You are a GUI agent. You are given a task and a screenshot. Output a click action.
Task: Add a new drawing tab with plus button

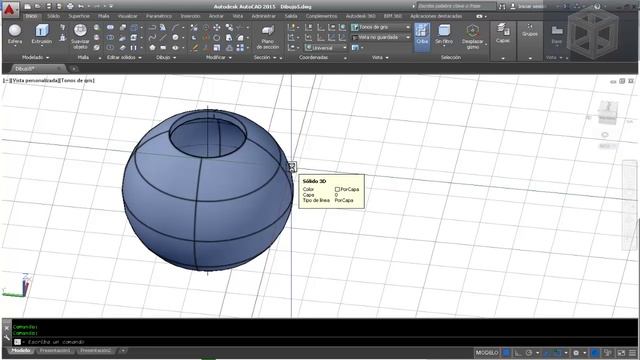[73, 69]
